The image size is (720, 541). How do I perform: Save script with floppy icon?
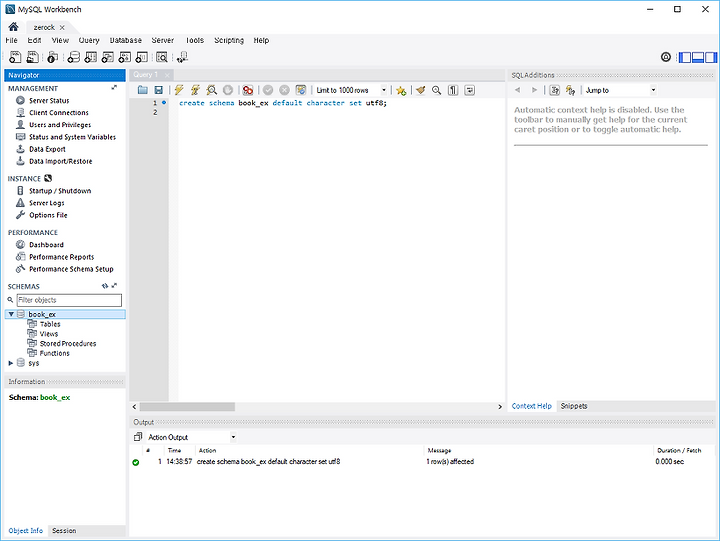(x=158, y=90)
